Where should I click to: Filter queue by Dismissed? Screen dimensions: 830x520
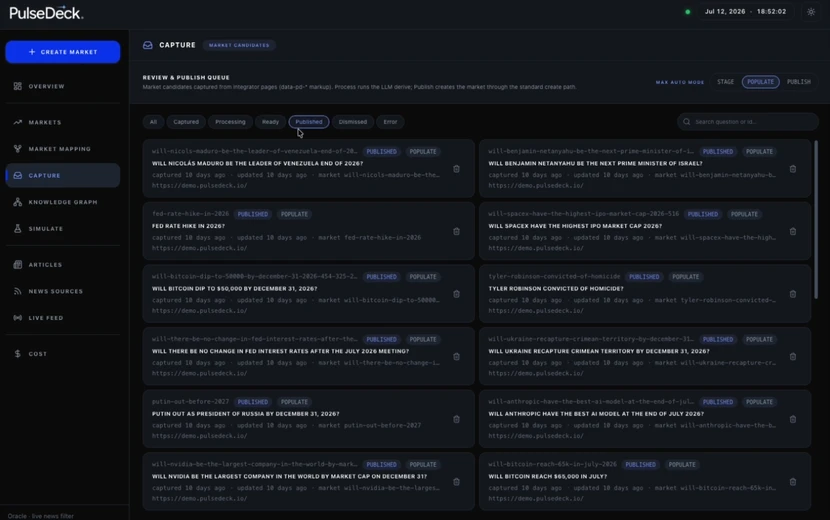pos(353,122)
